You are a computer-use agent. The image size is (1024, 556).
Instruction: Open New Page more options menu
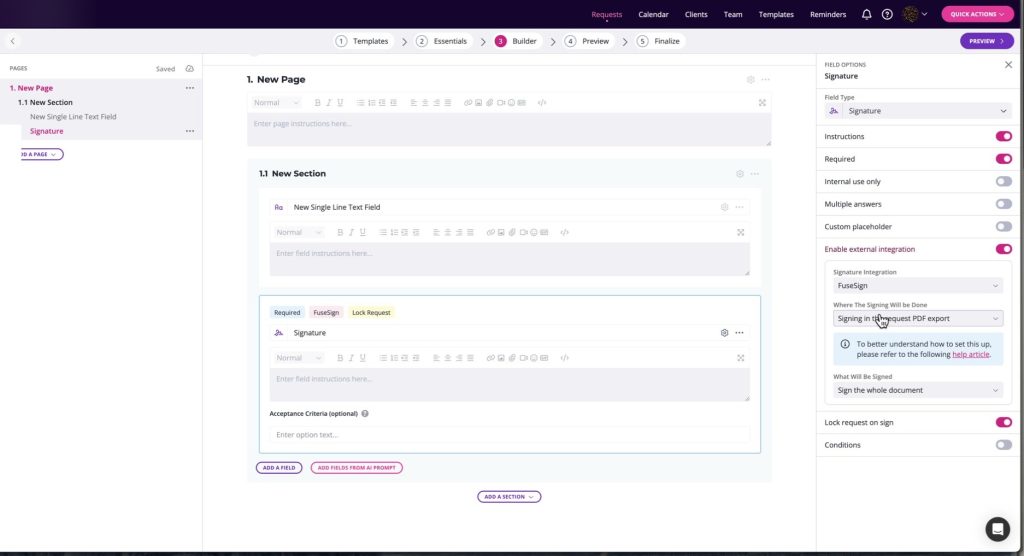765,80
